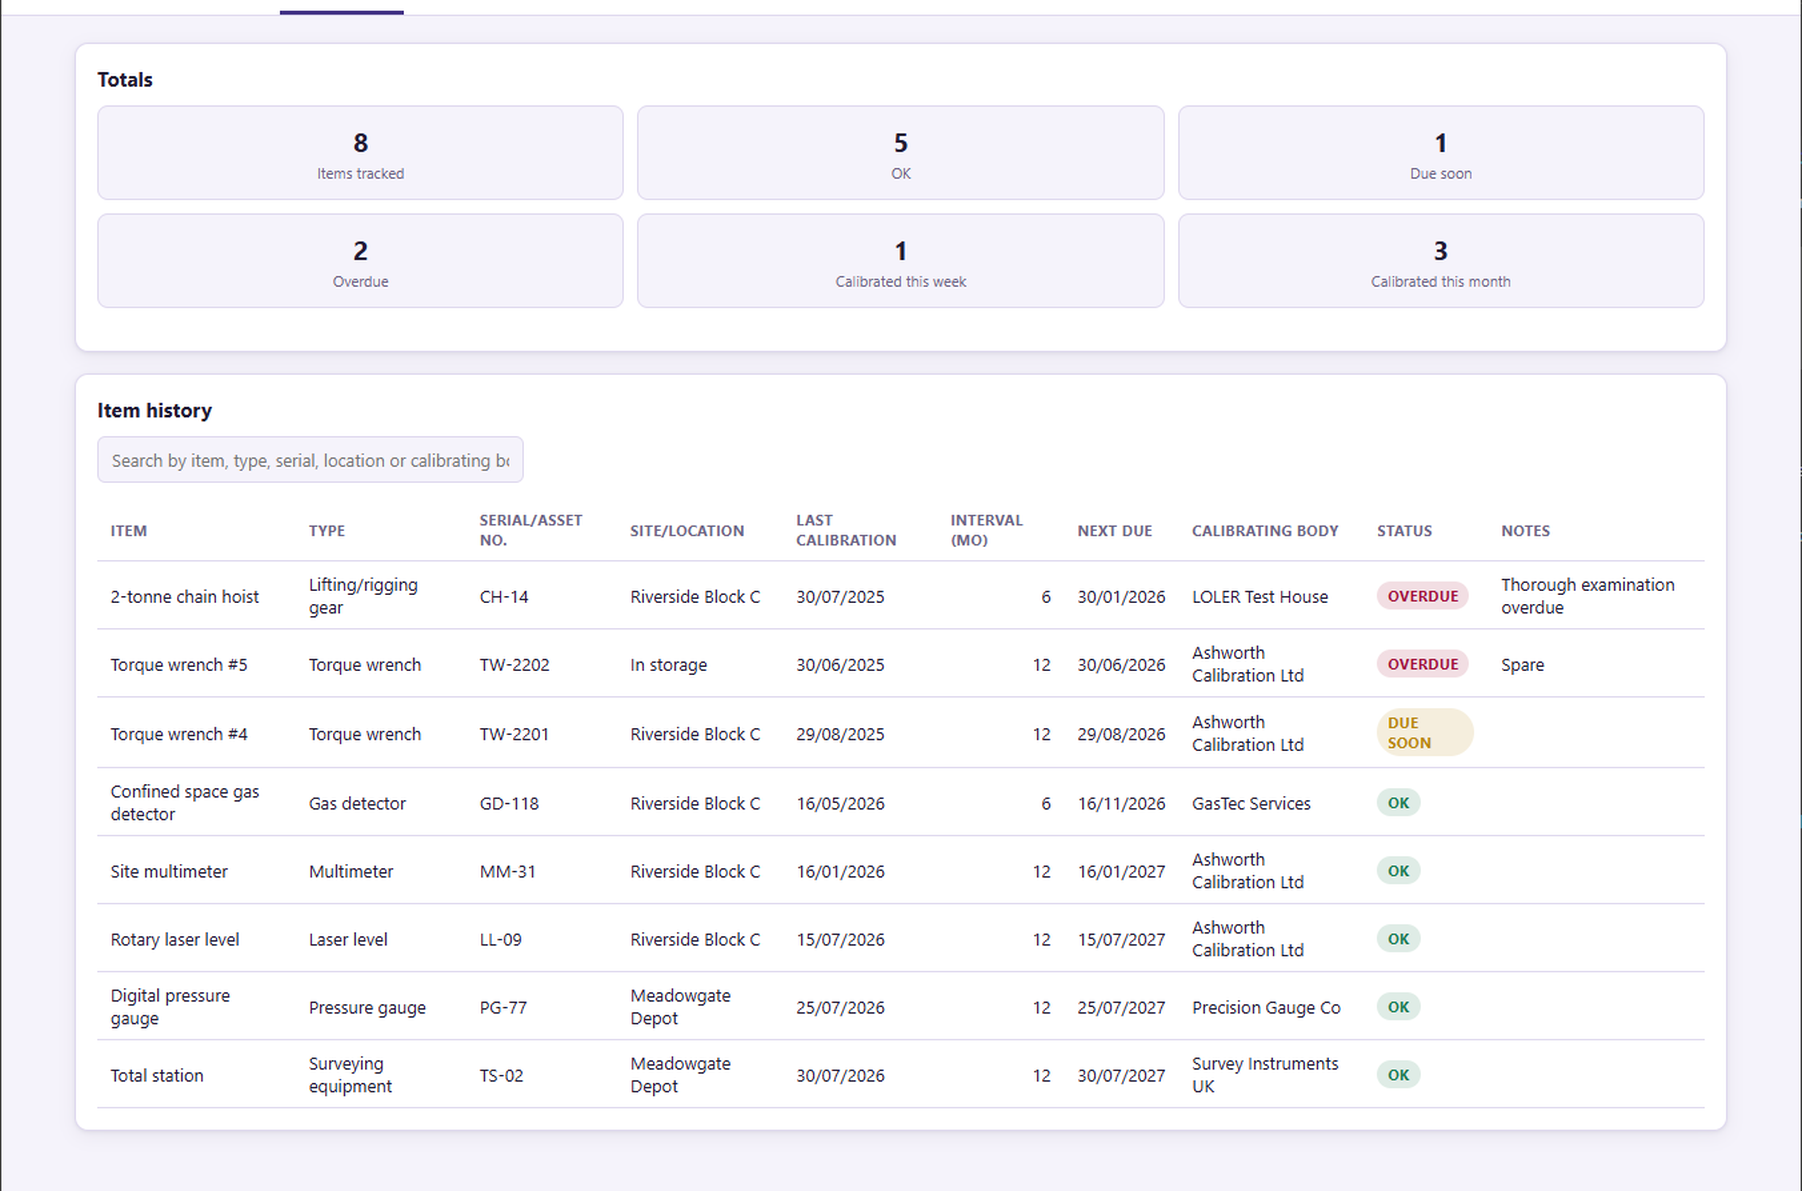Click the 'In storage' location cell
Image resolution: width=1802 pixels, height=1191 pixels.
pyautogui.click(x=668, y=665)
